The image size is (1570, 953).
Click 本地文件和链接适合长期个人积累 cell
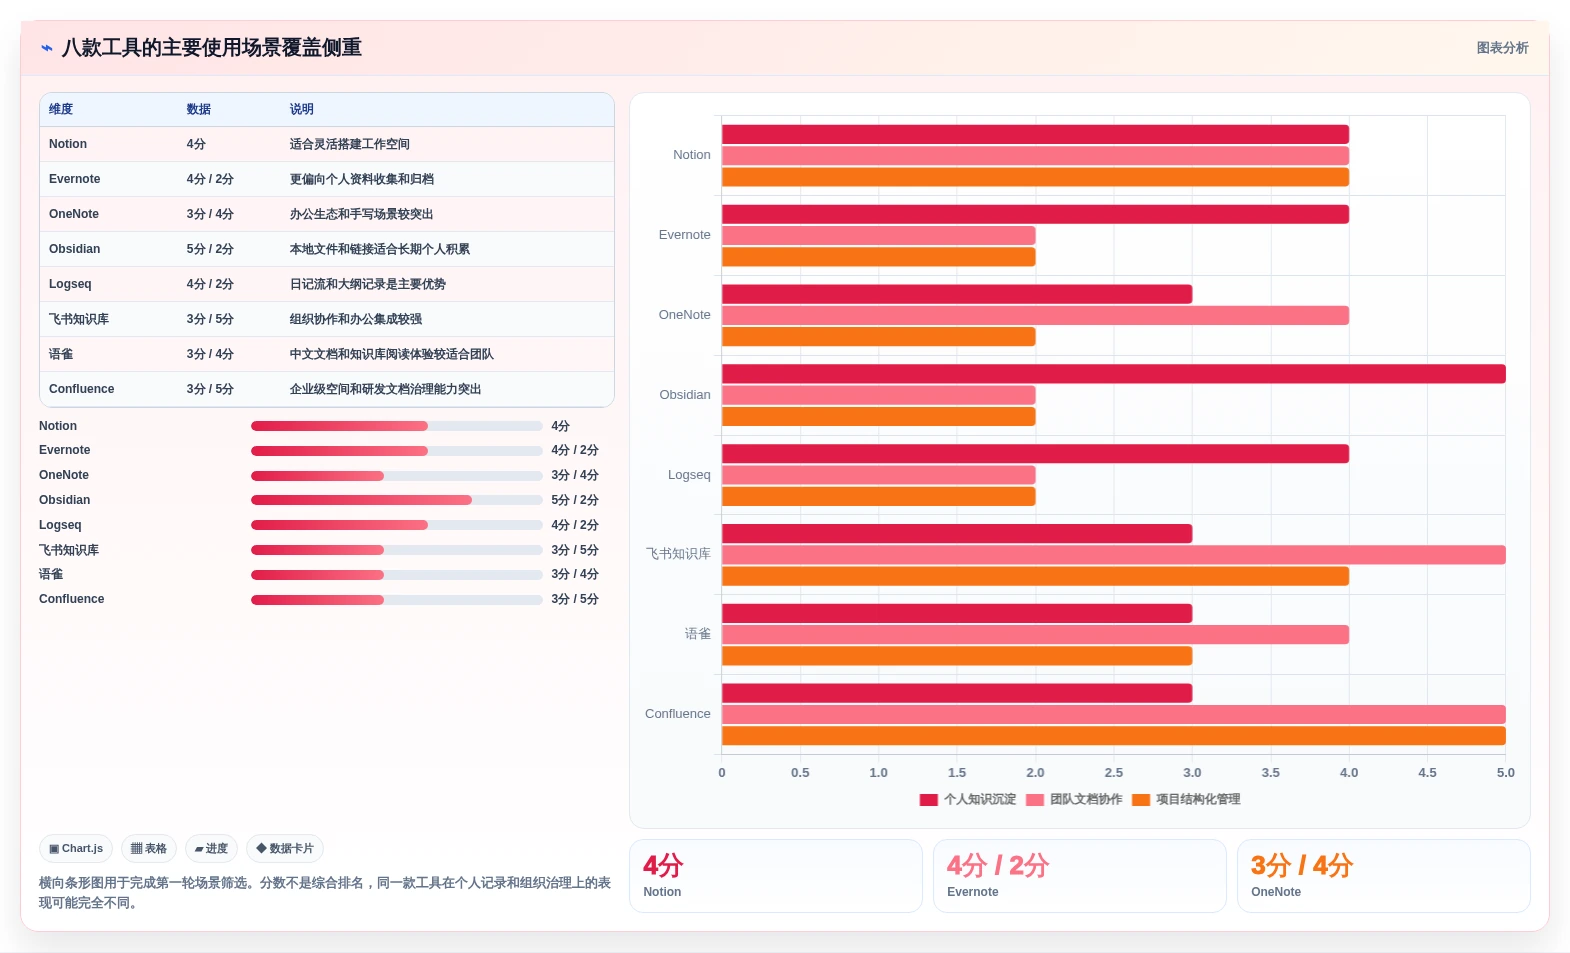pos(380,249)
